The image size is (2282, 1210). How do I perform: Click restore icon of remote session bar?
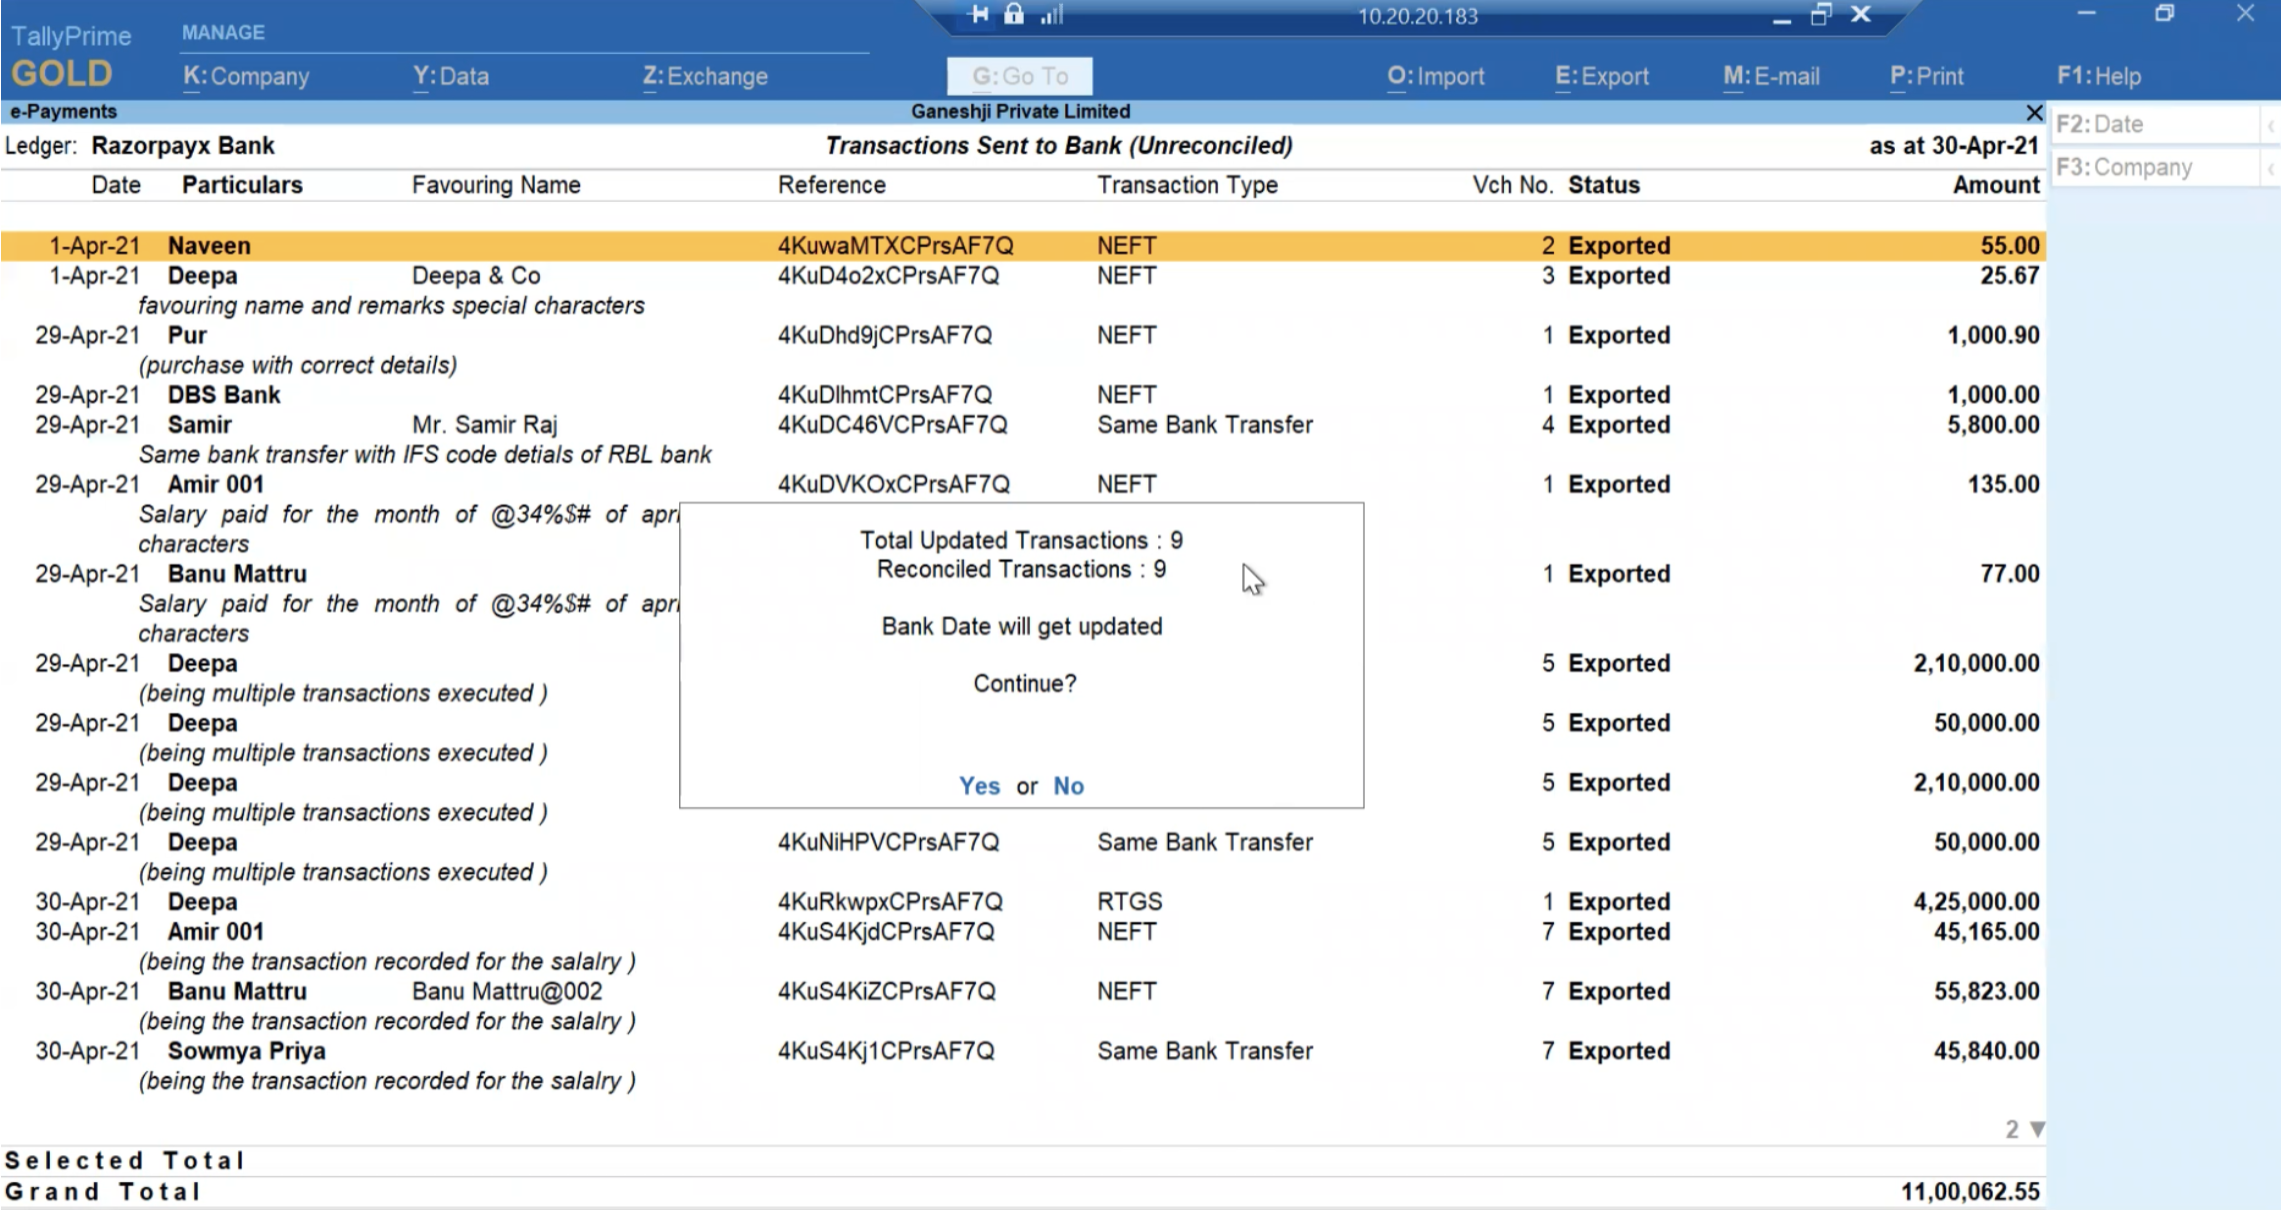(1820, 15)
